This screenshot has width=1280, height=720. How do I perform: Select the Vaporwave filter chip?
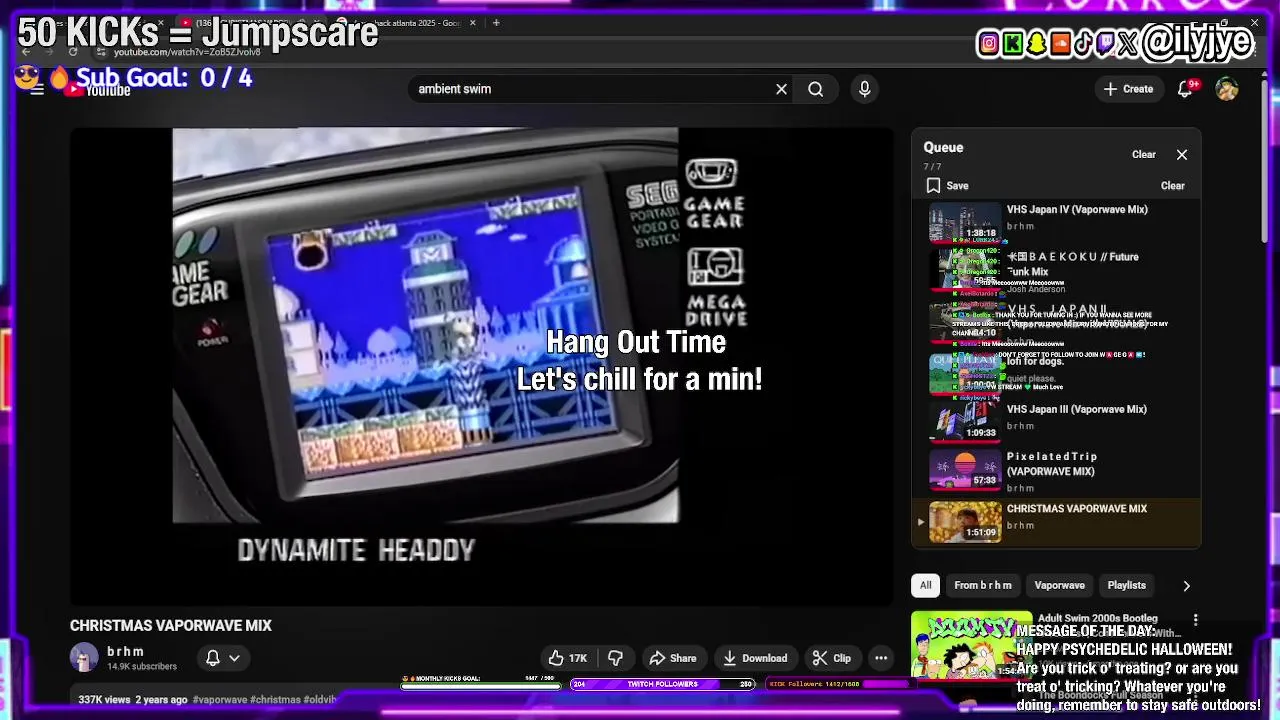point(1059,585)
